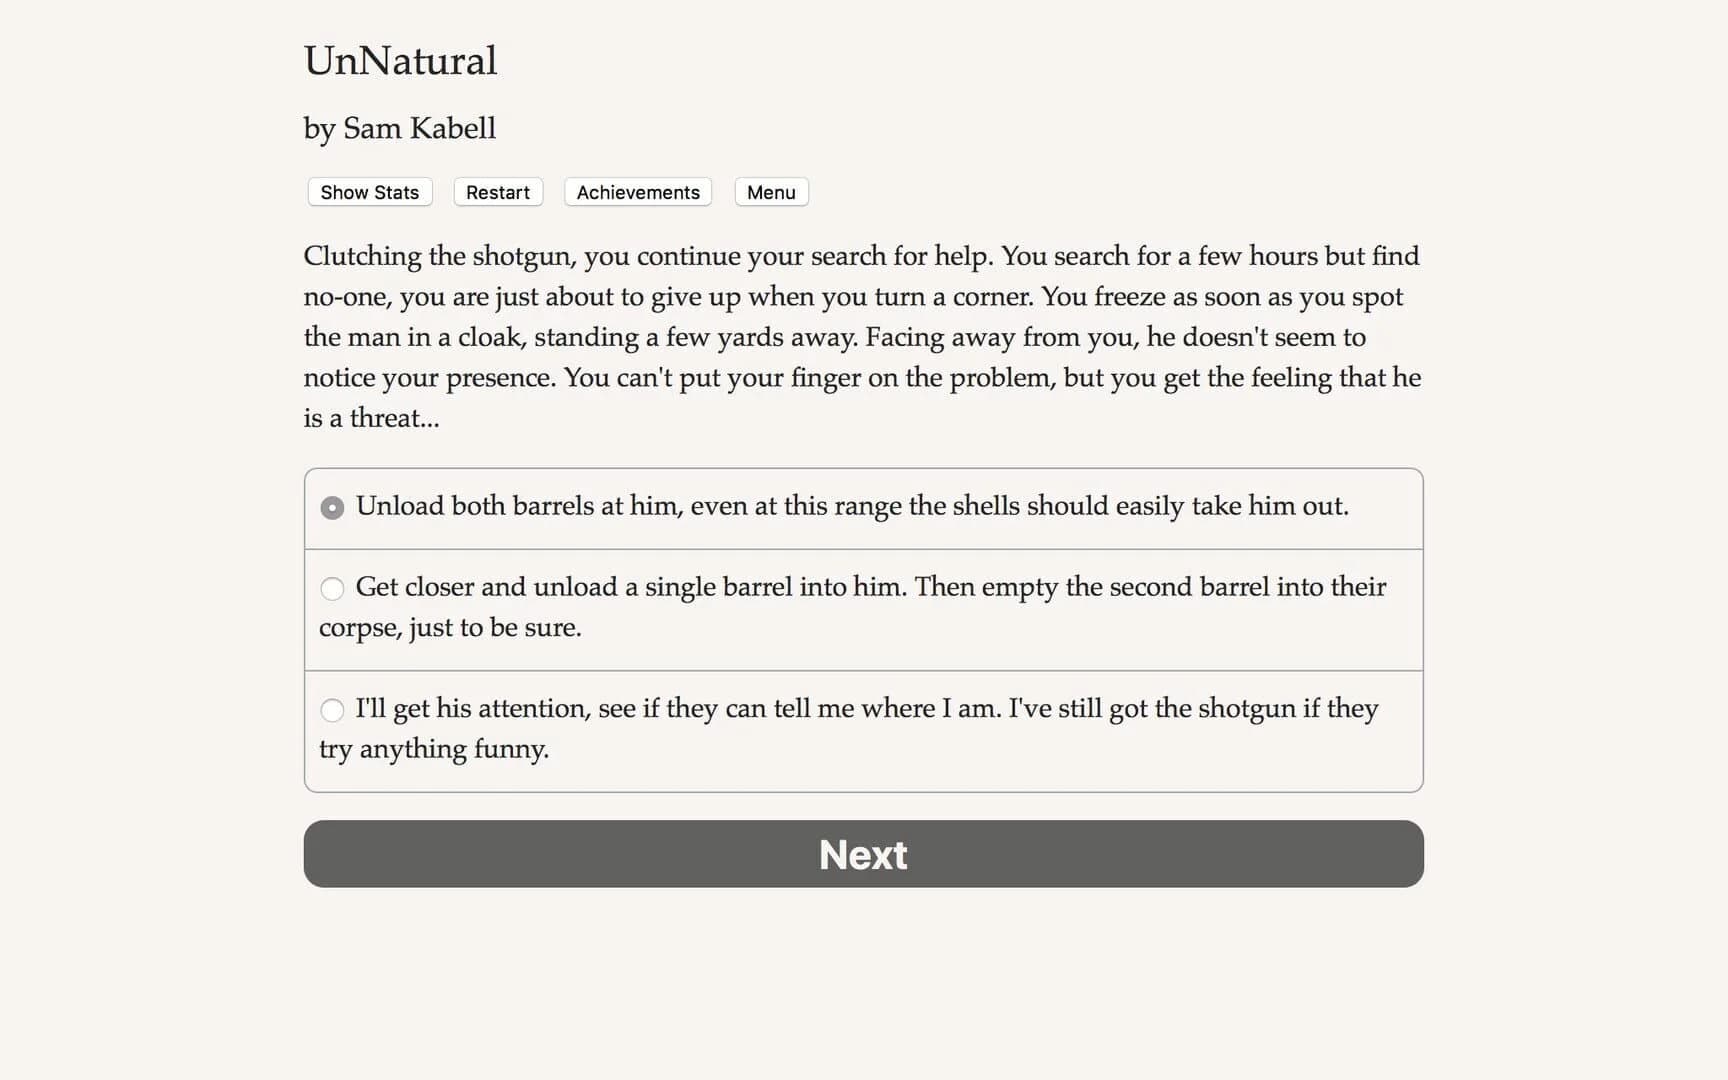1728x1080 pixels.
Task: Click the first choice's text row
Action: pos(853,507)
